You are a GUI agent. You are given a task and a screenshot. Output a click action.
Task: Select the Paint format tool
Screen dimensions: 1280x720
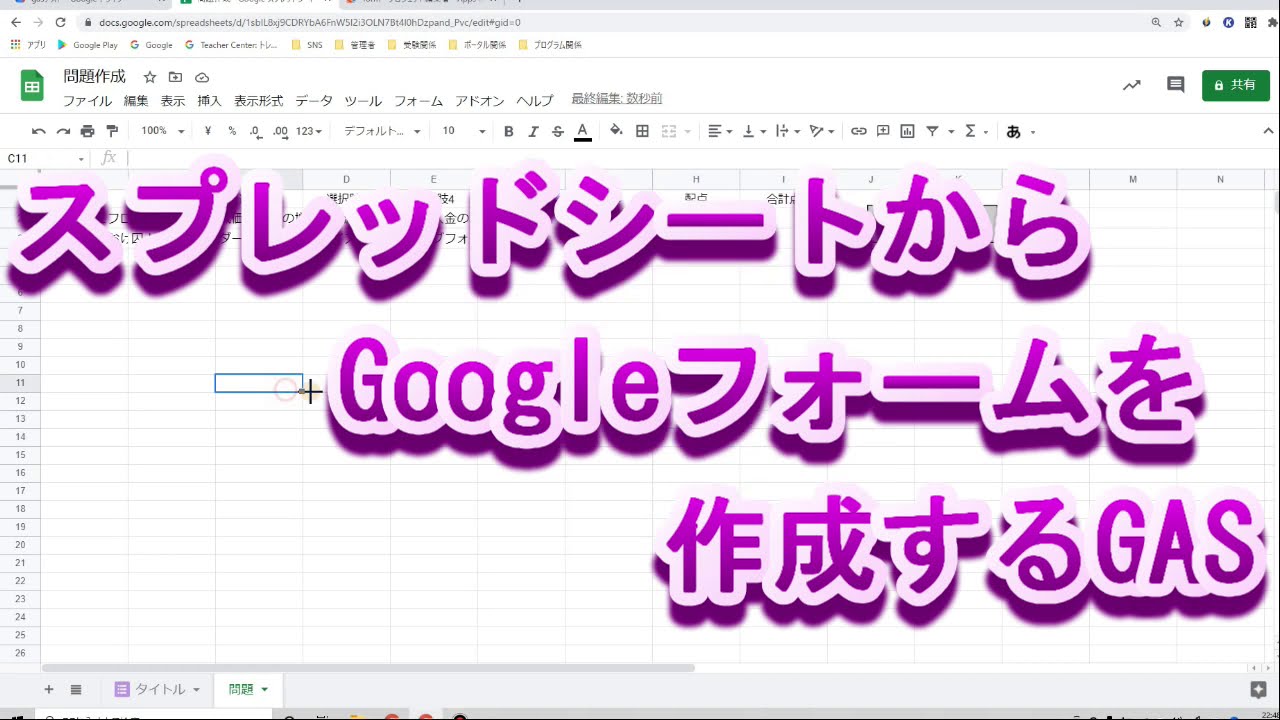[112, 131]
